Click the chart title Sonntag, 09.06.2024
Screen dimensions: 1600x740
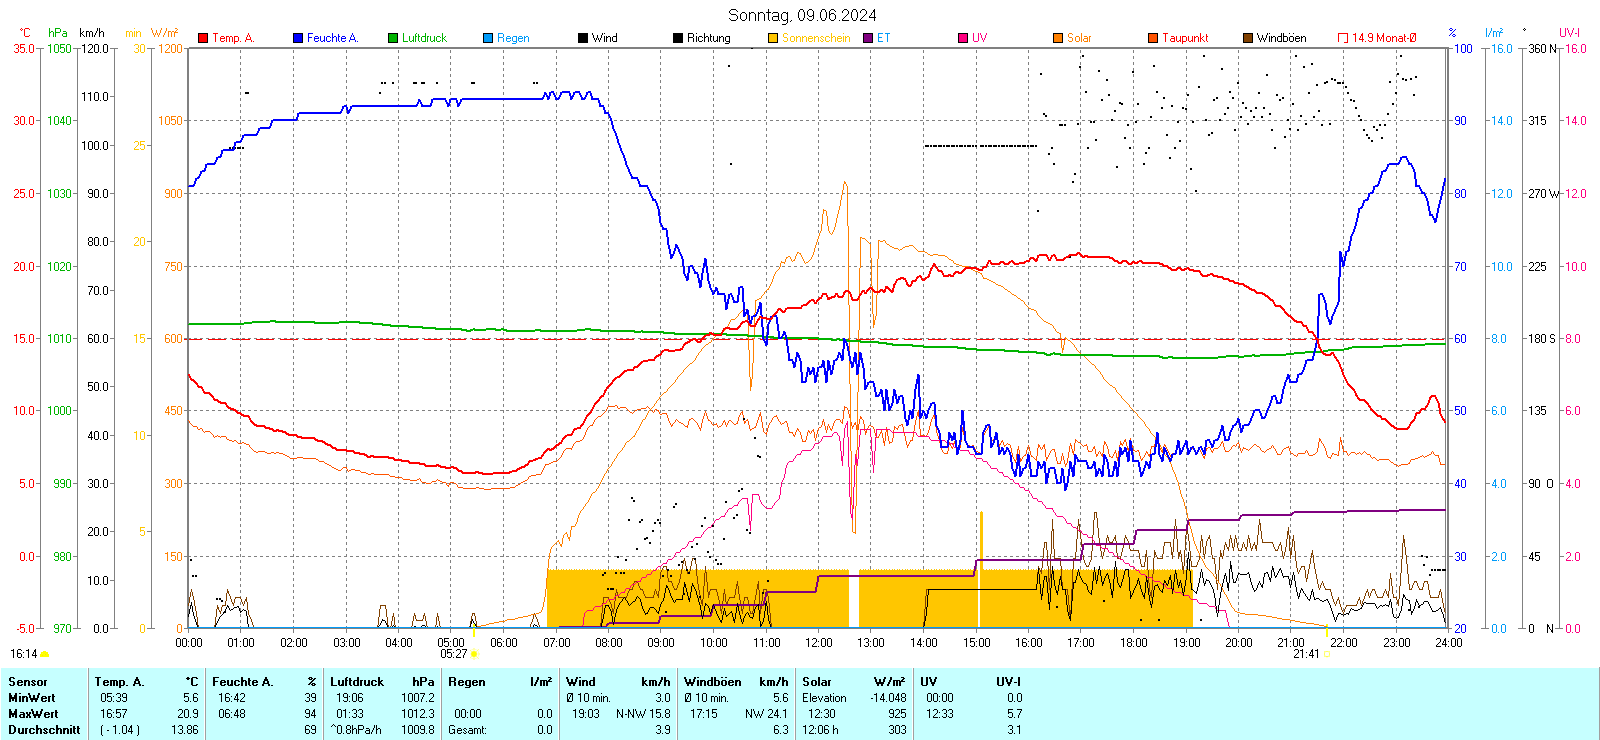pos(802,15)
